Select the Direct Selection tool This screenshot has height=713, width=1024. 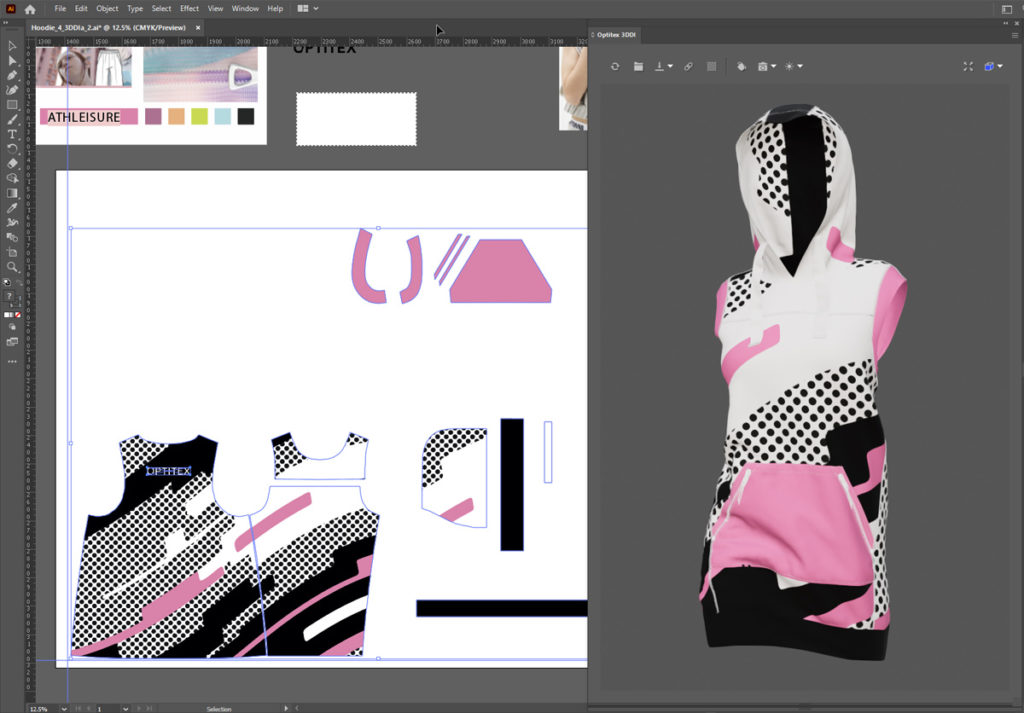click(x=12, y=60)
